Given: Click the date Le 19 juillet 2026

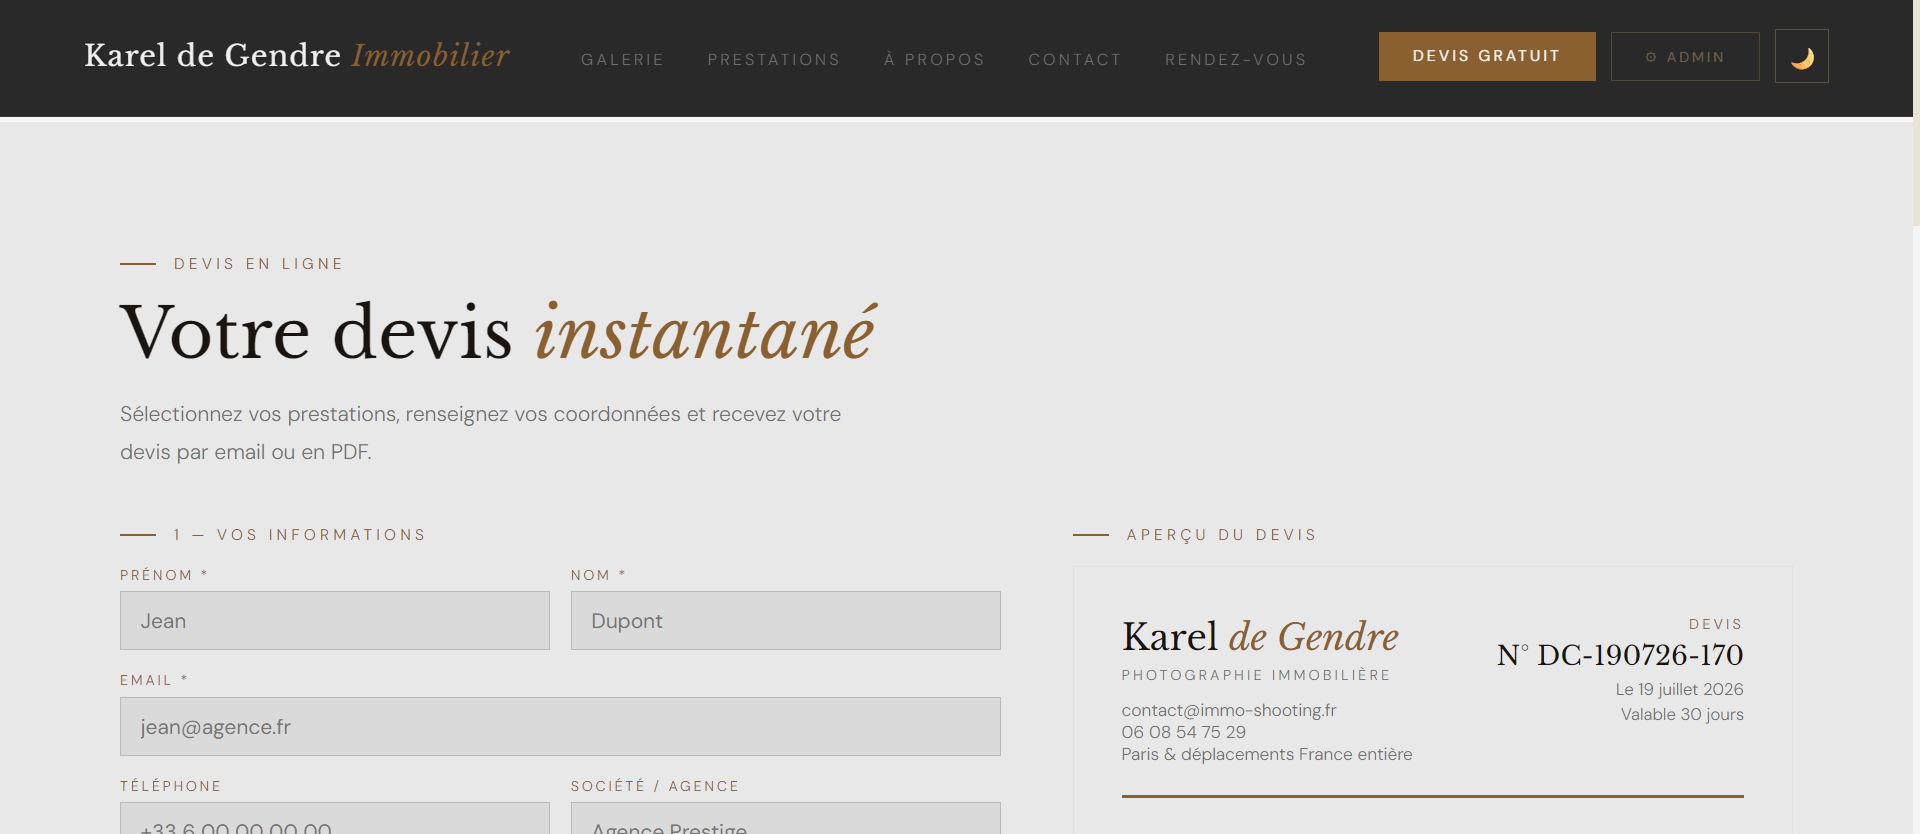Looking at the screenshot, I should [1679, 689].
